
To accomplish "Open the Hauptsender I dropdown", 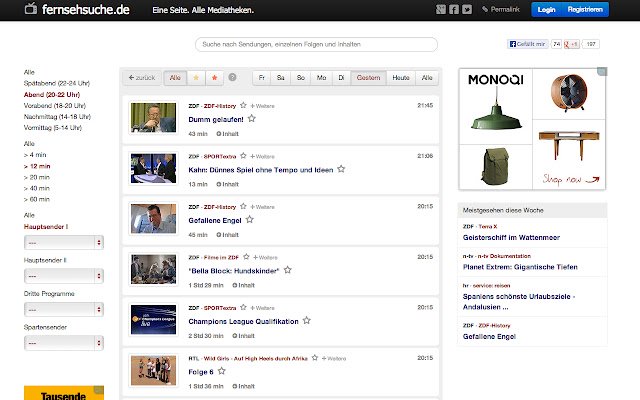I will pyautogui.click(x=64, y=242).
